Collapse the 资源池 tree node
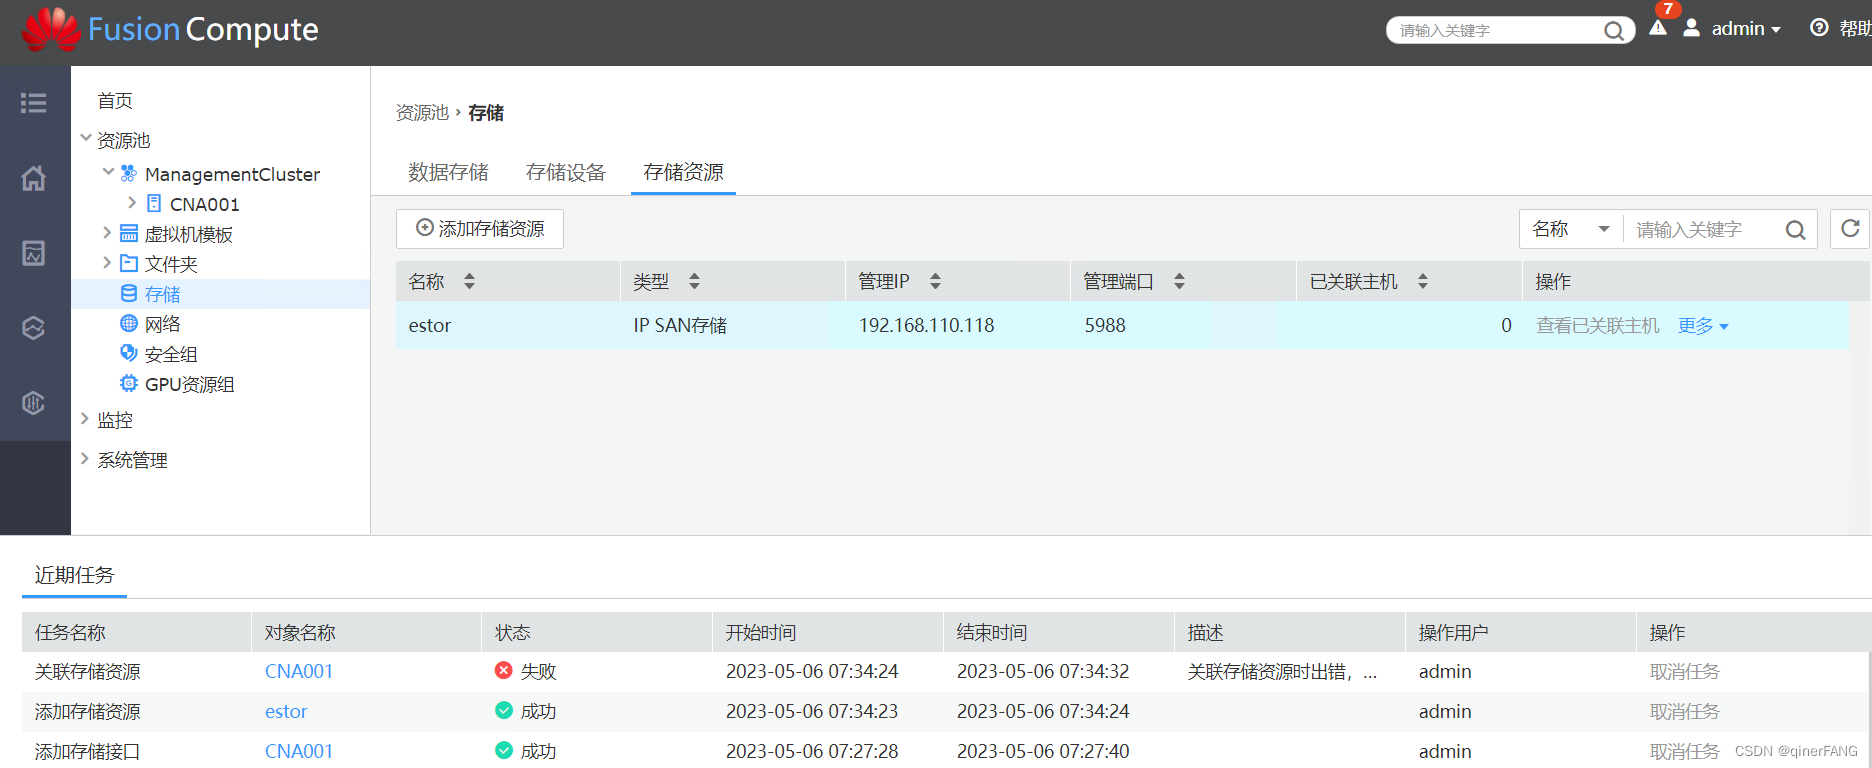1872x768 pixels. tap(86, 139)
